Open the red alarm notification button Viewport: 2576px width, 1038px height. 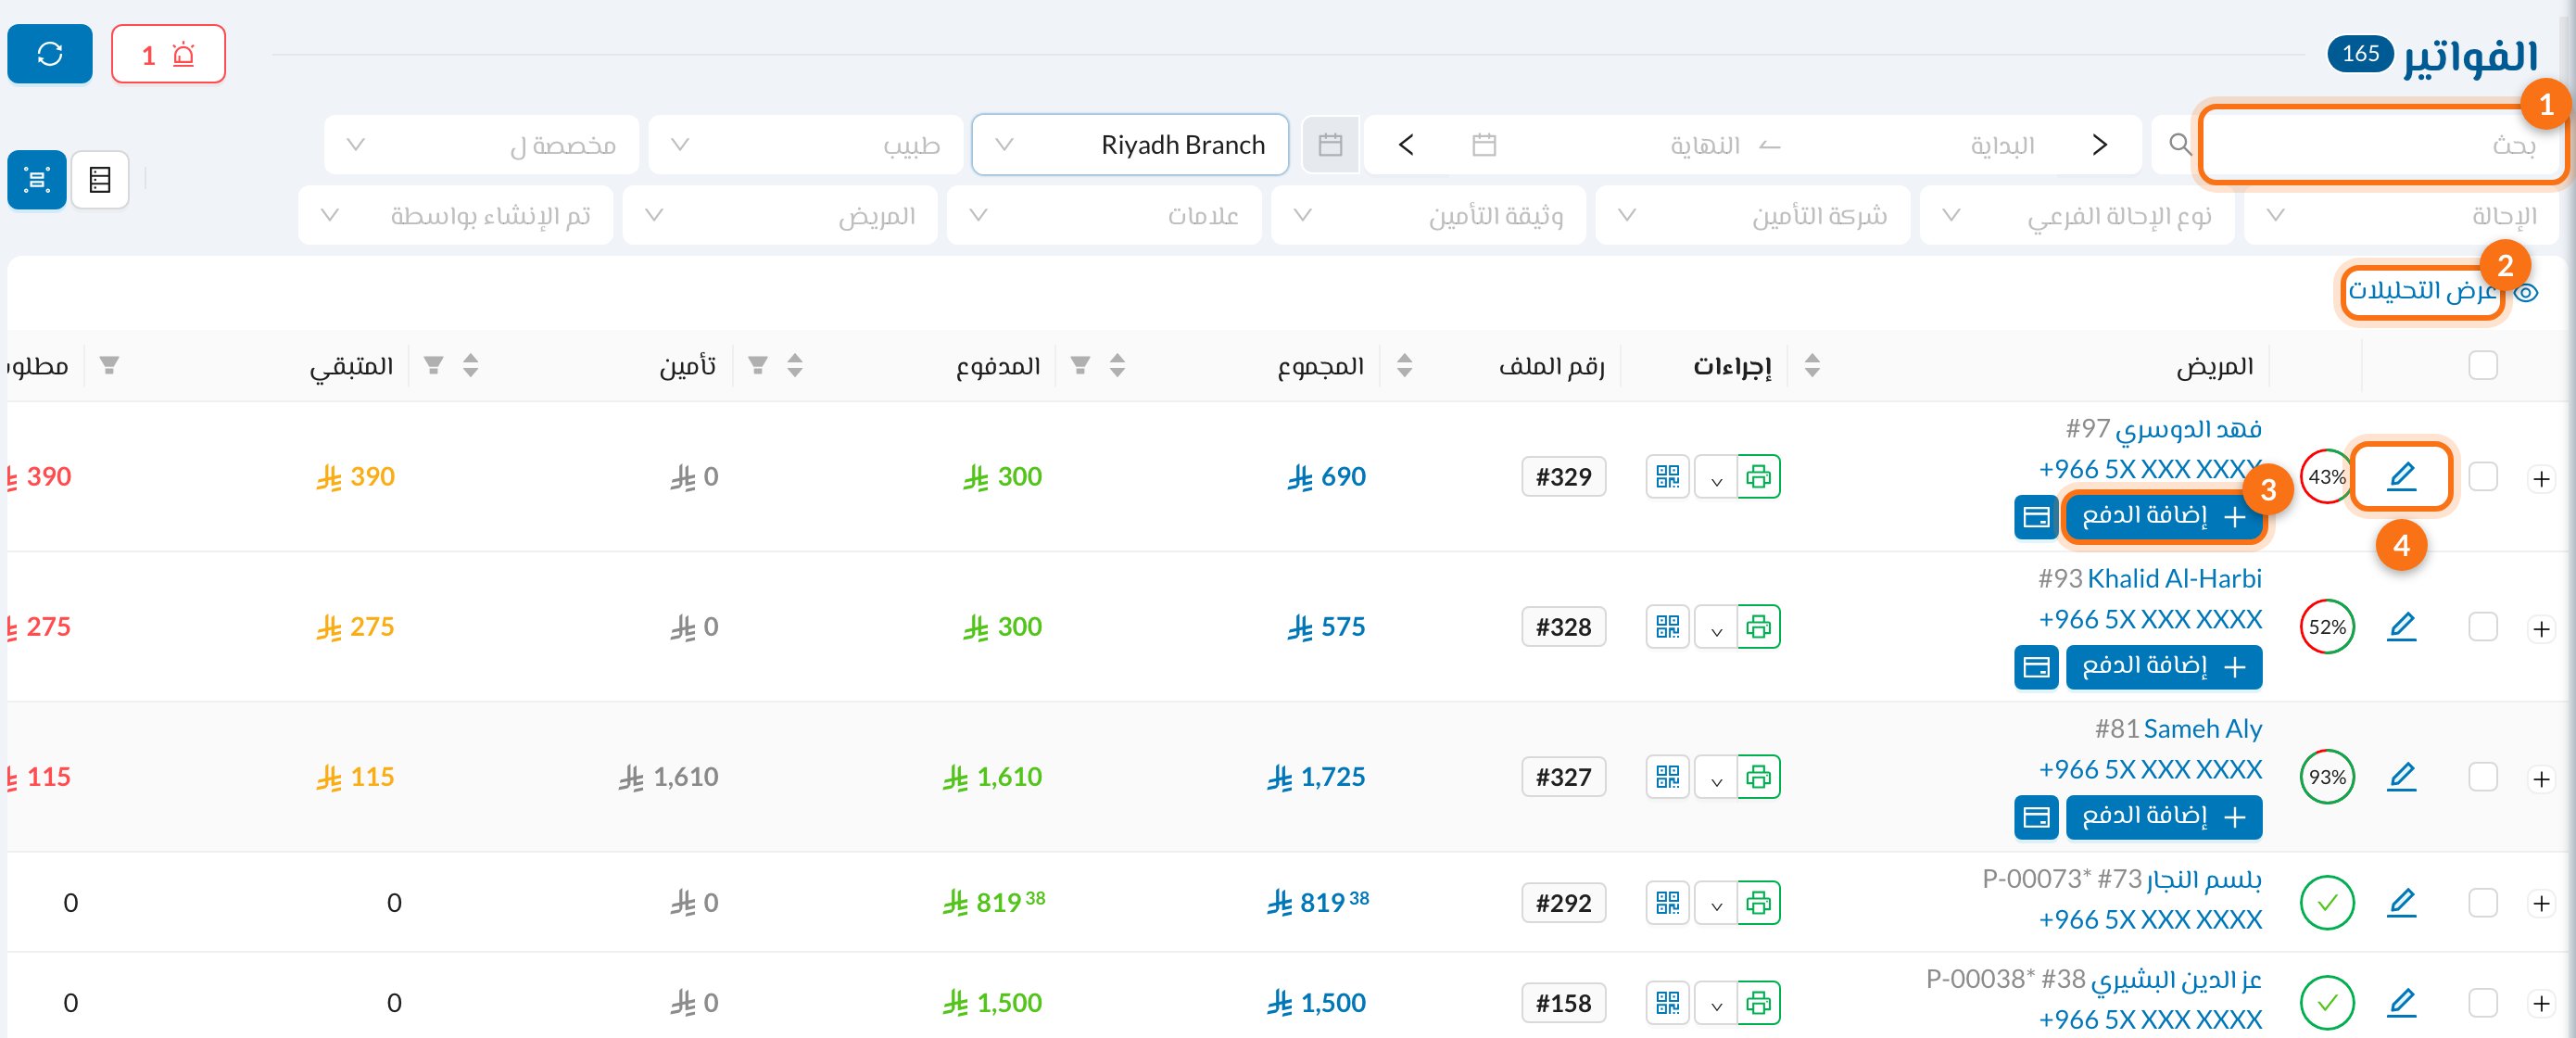168,54
